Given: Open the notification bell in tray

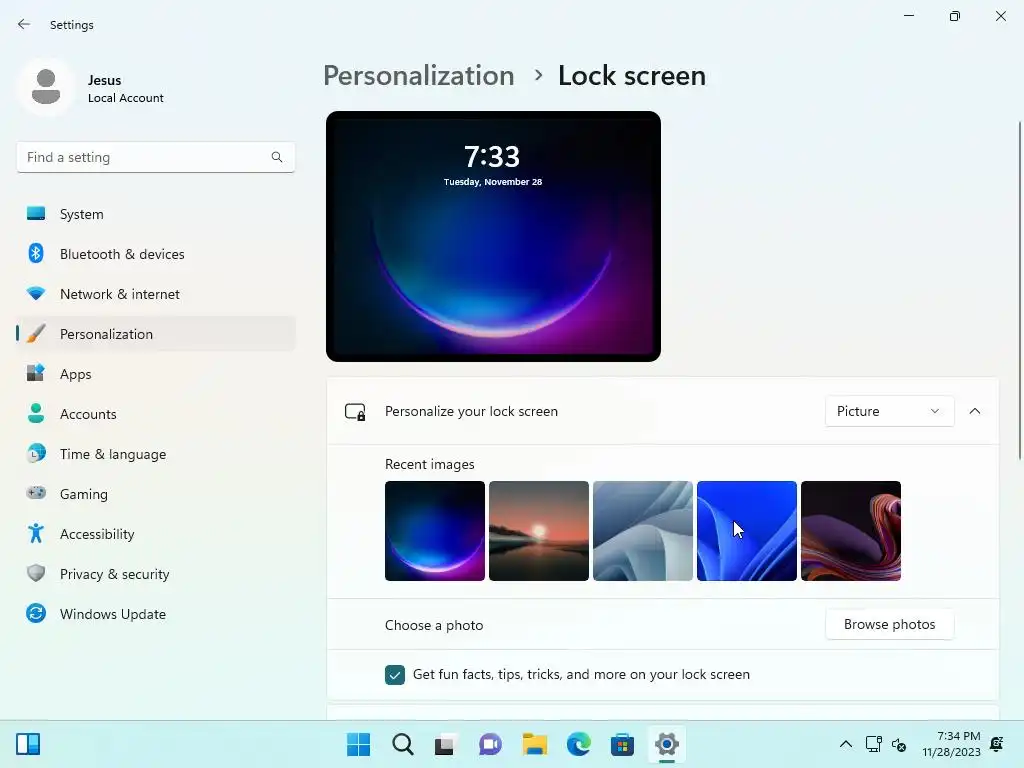Looking at the screenshot, I should tap(997, 744).
